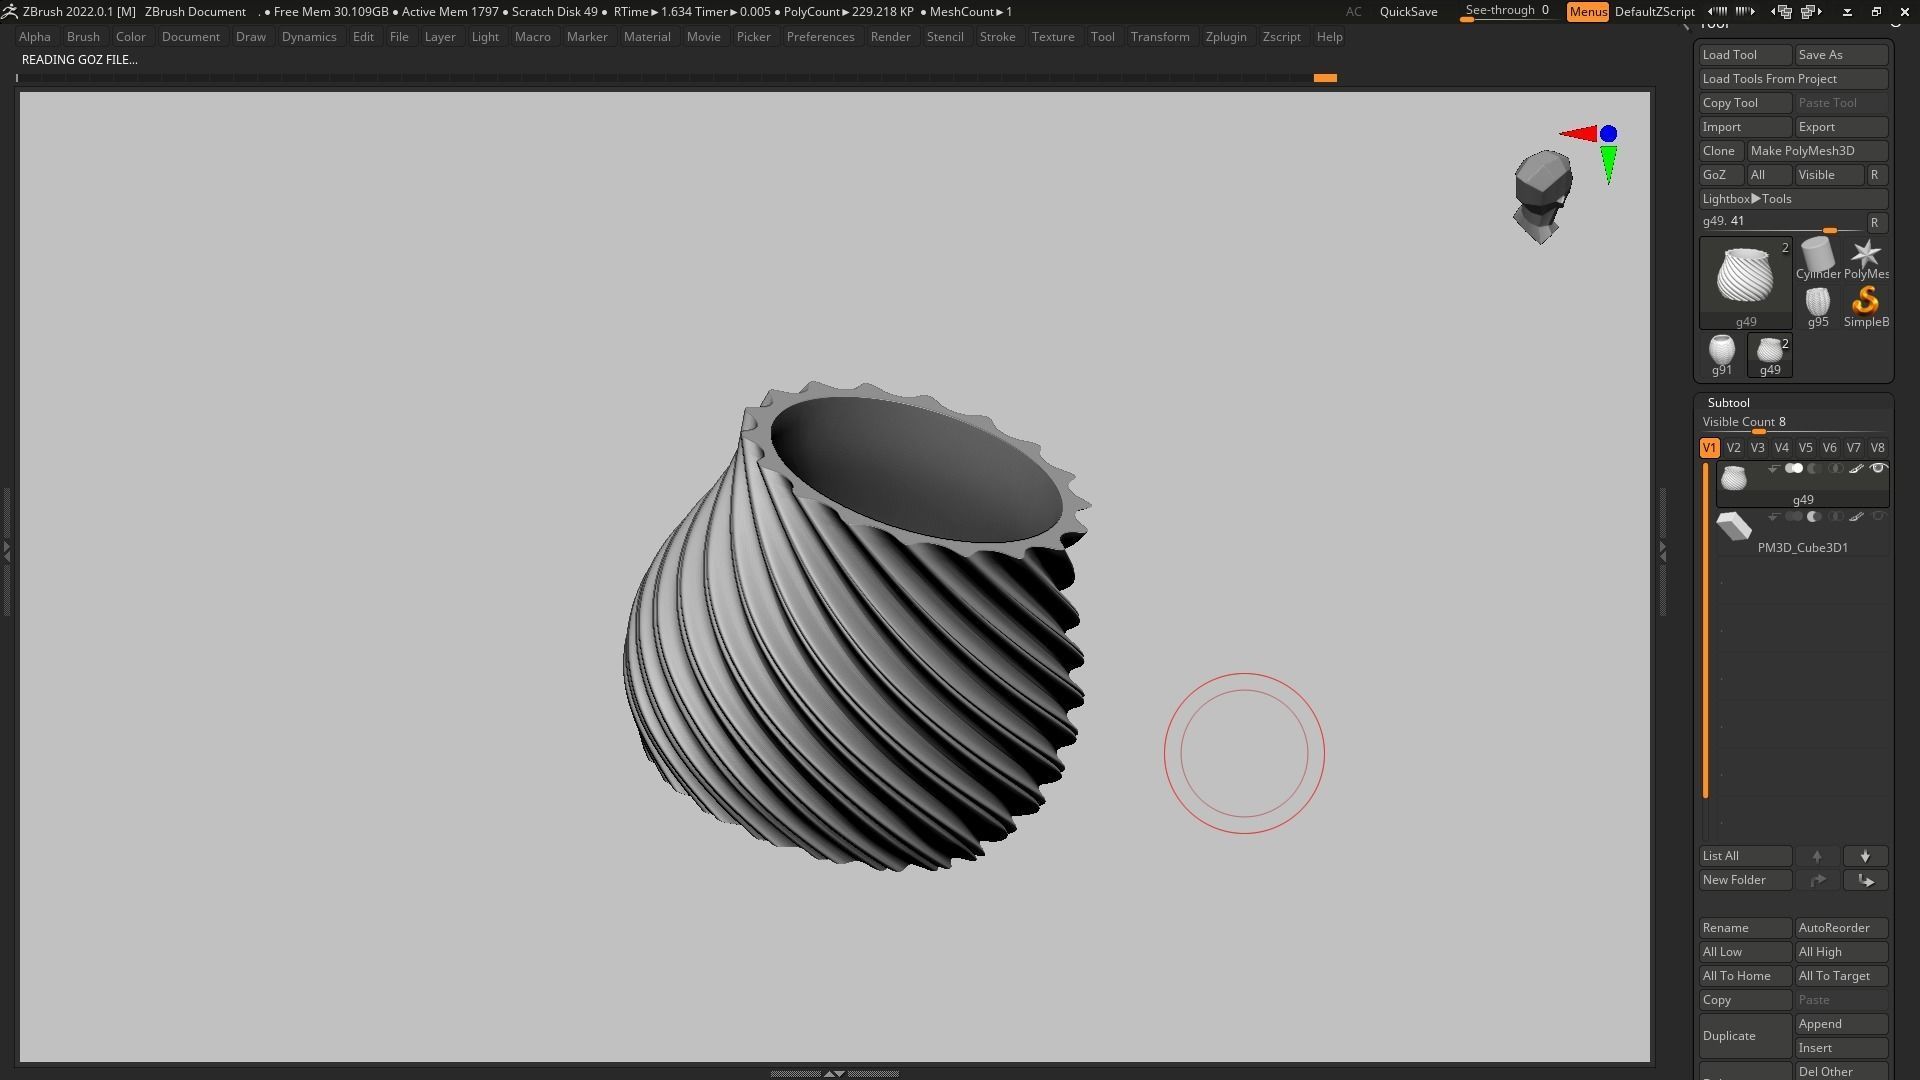The height and width of the screenshot is (1080, 1920).
Task: Open the large g49 current tool thumbnail
Action: pos(1746,283)
